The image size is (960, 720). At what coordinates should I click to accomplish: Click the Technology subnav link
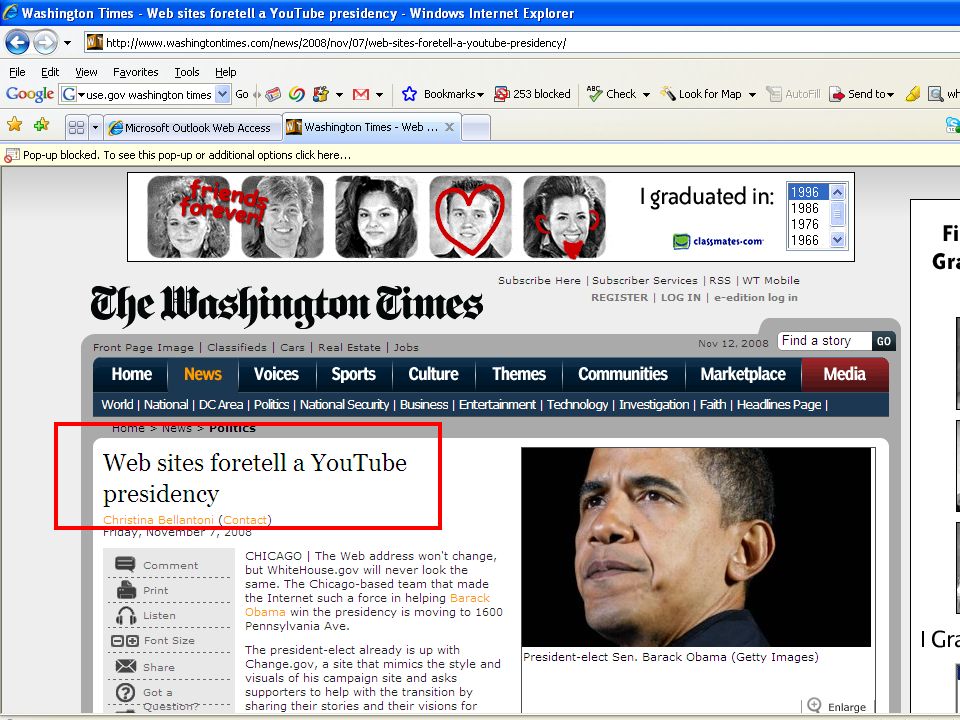coord(577,405)
